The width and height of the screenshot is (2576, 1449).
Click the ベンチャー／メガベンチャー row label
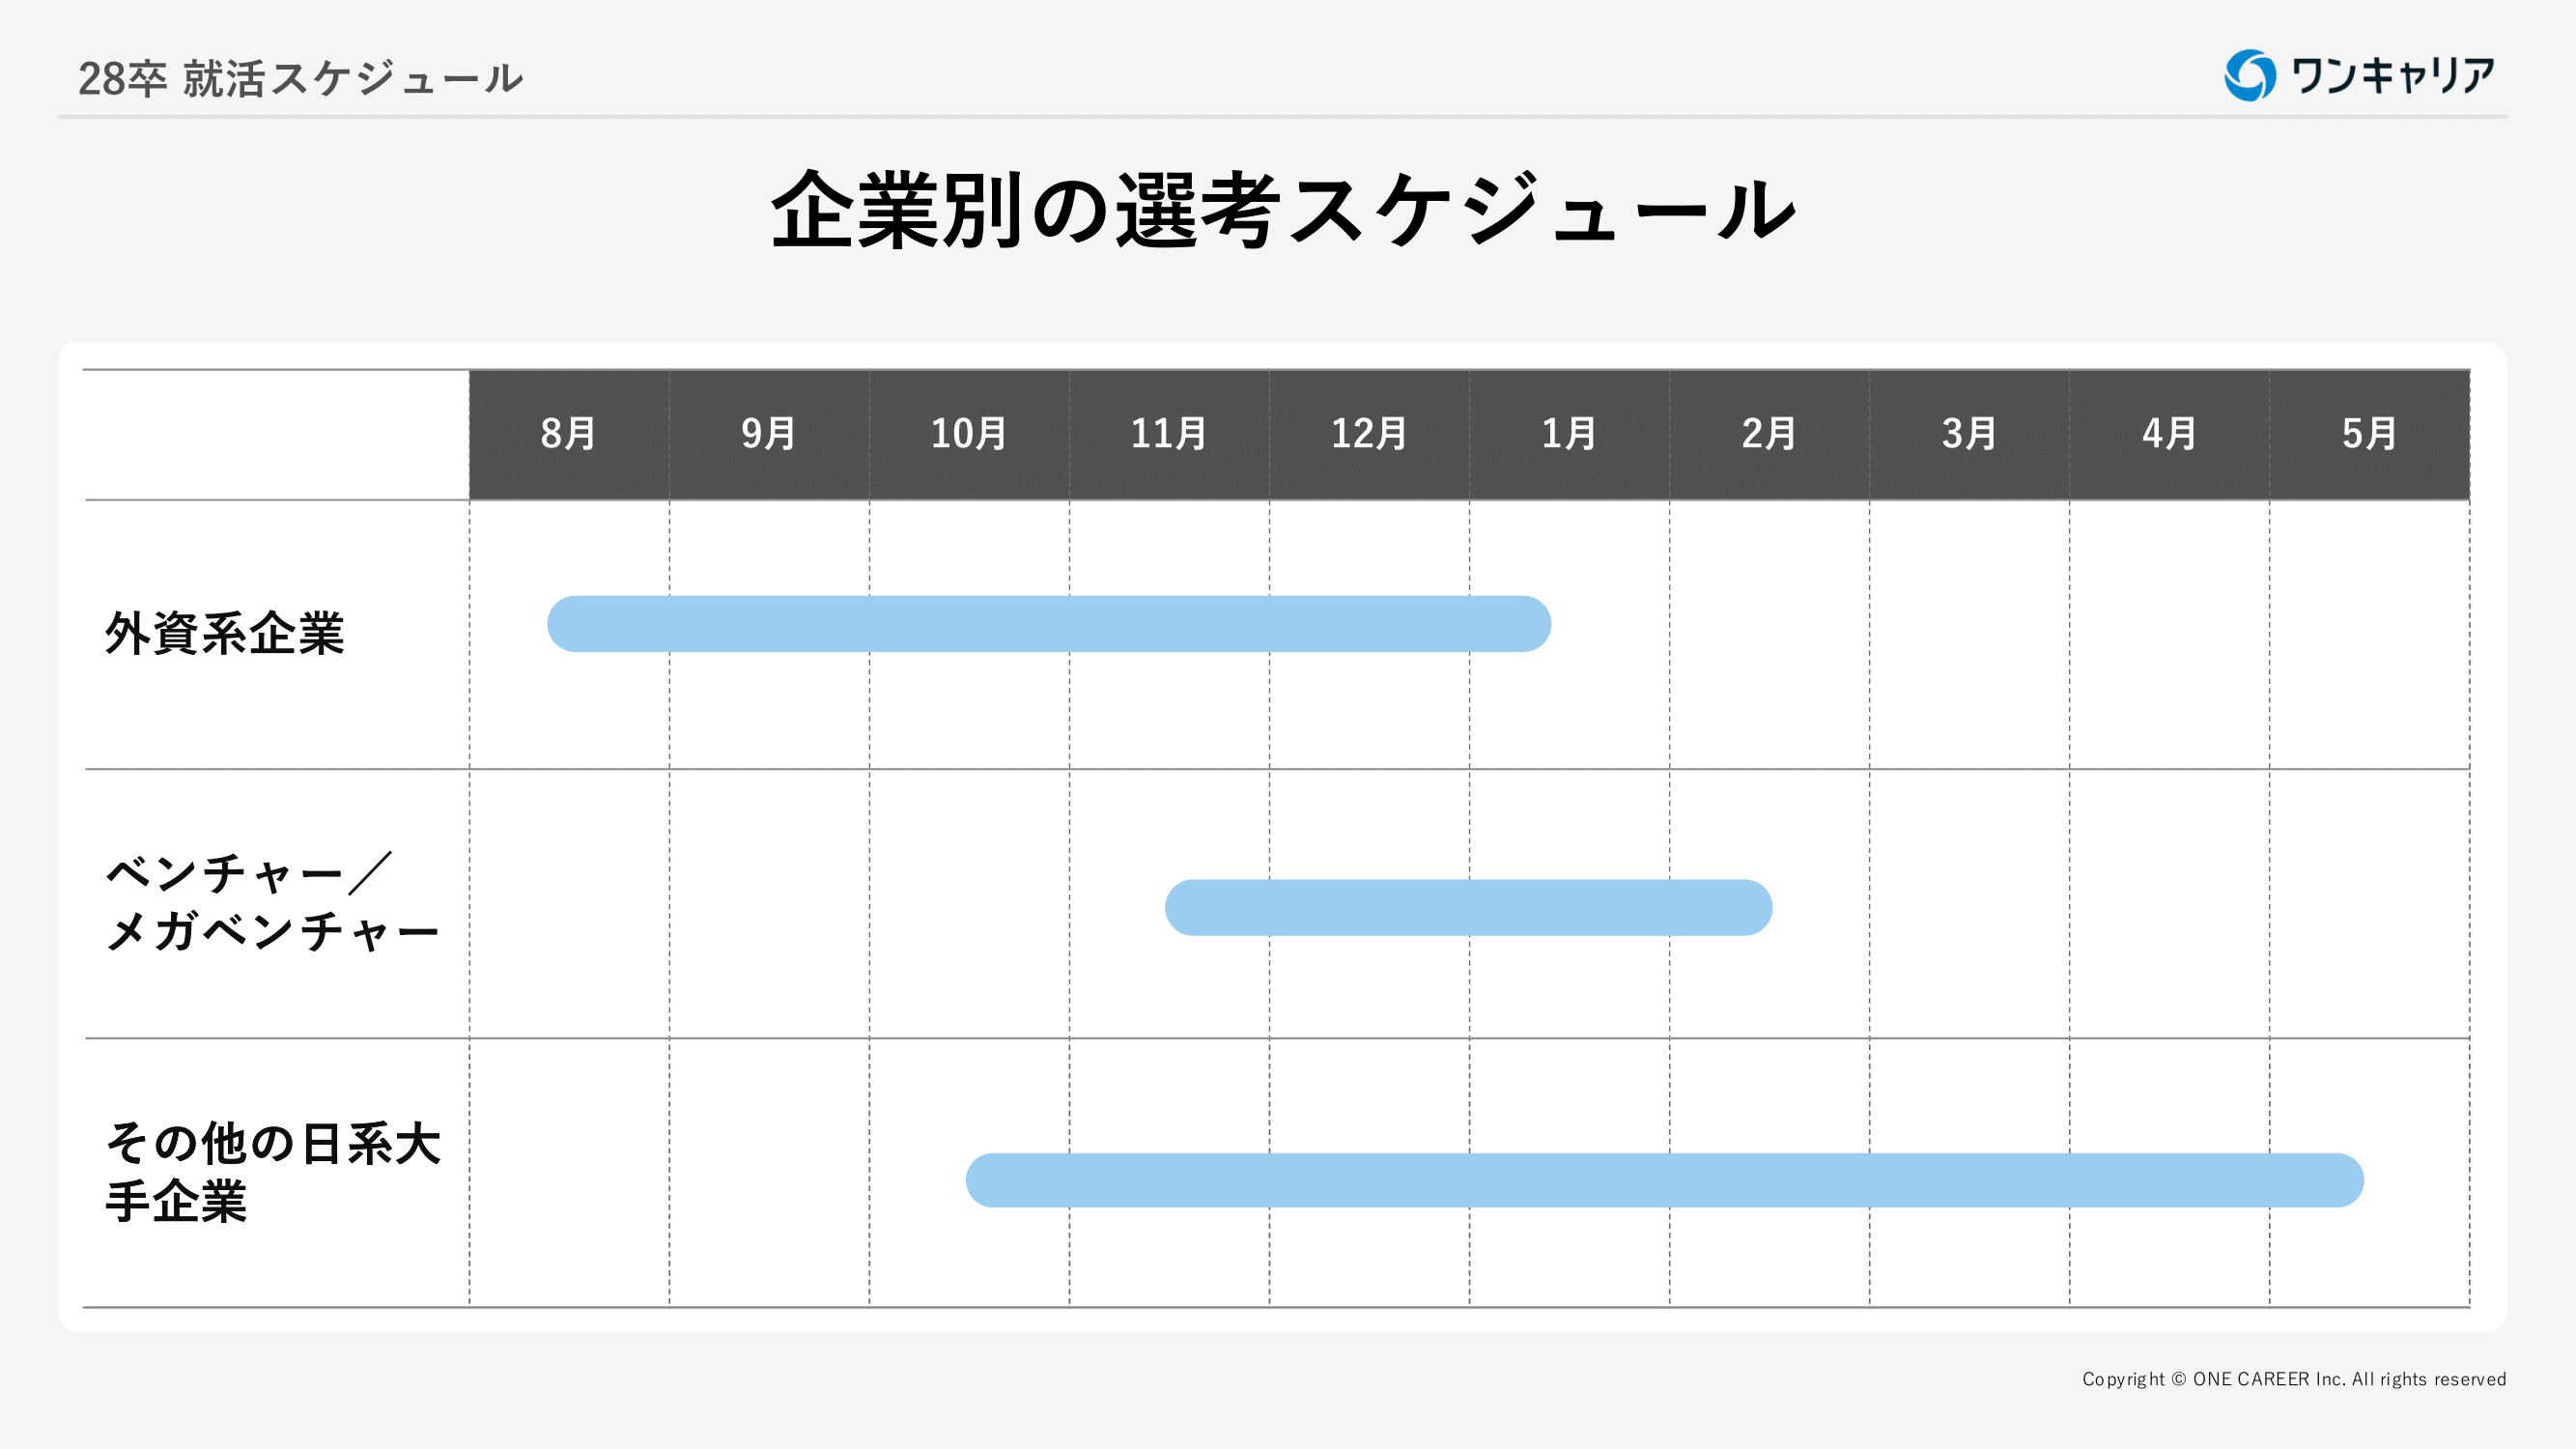[272, 903]
